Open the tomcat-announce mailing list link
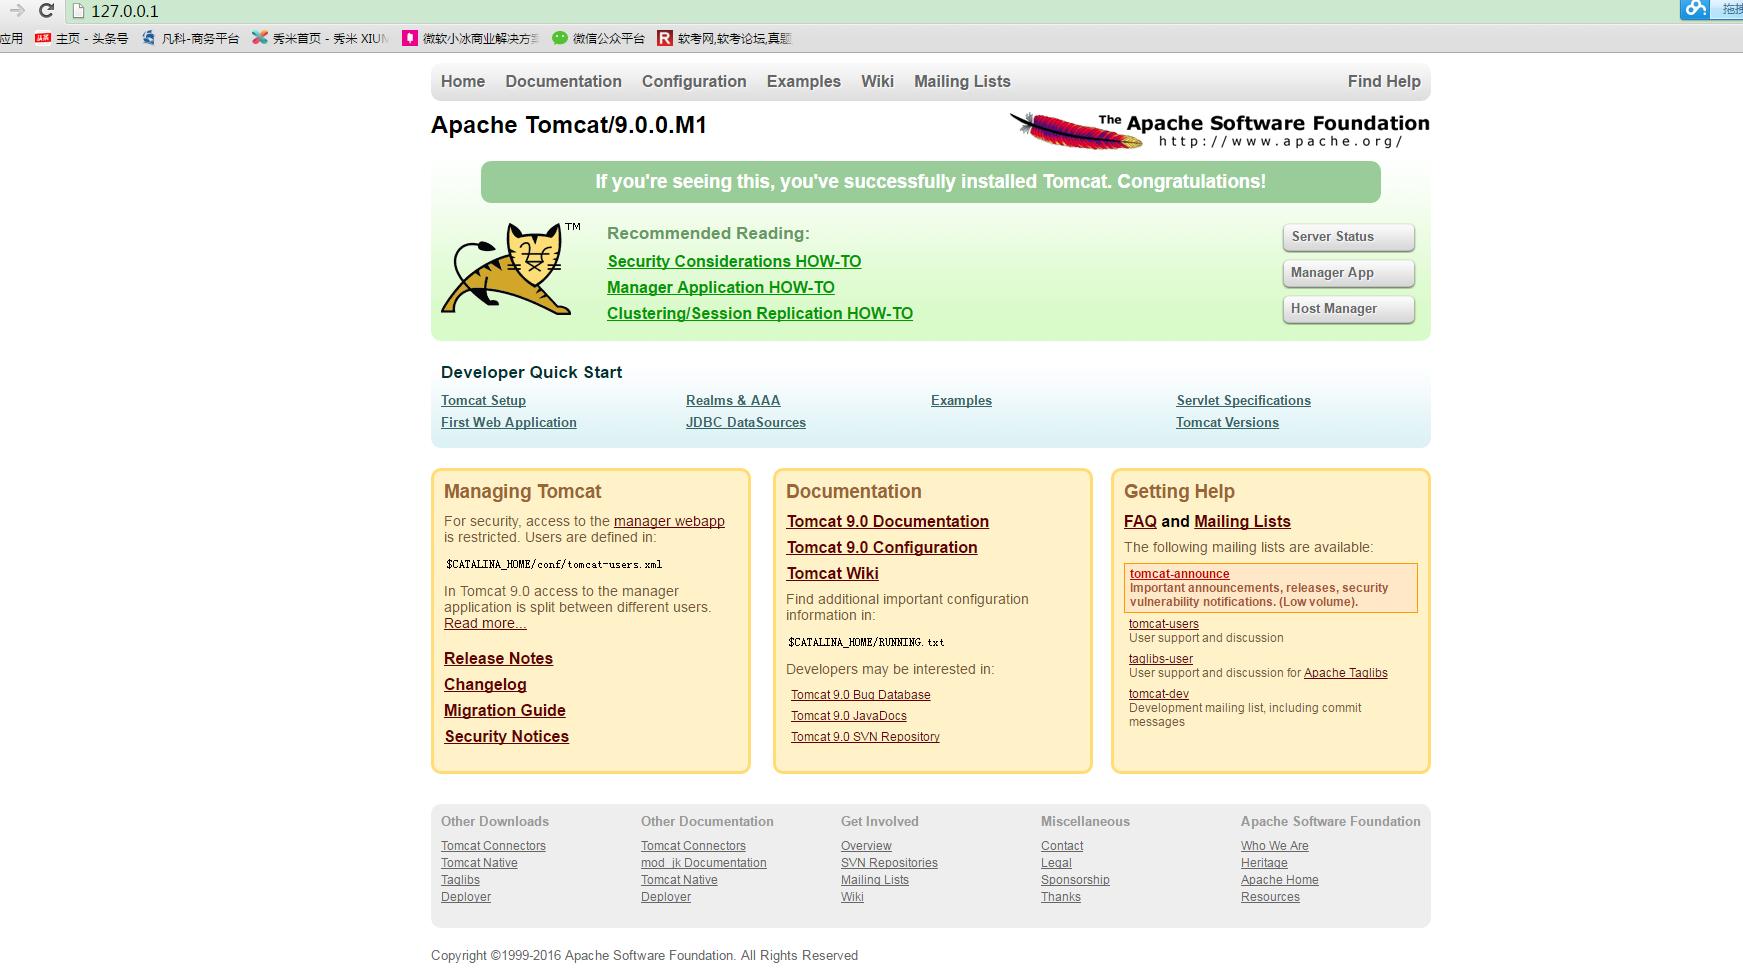Image resolution: width=1743 pixels, height=969 pixels. tap(1180, 574)
